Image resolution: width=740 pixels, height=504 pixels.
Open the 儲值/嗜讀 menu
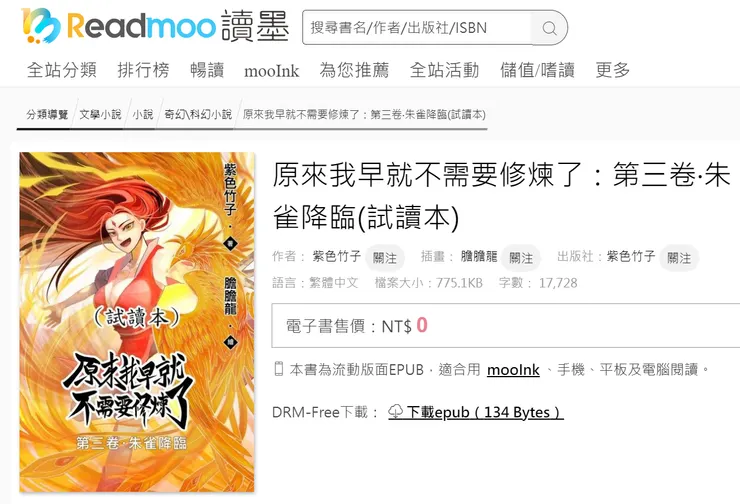pos(537,70)
